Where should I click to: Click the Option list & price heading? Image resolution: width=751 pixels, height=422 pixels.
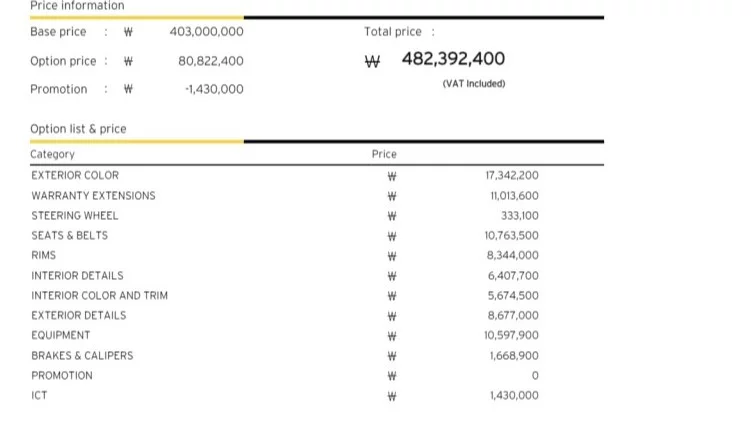coord(78,129)
